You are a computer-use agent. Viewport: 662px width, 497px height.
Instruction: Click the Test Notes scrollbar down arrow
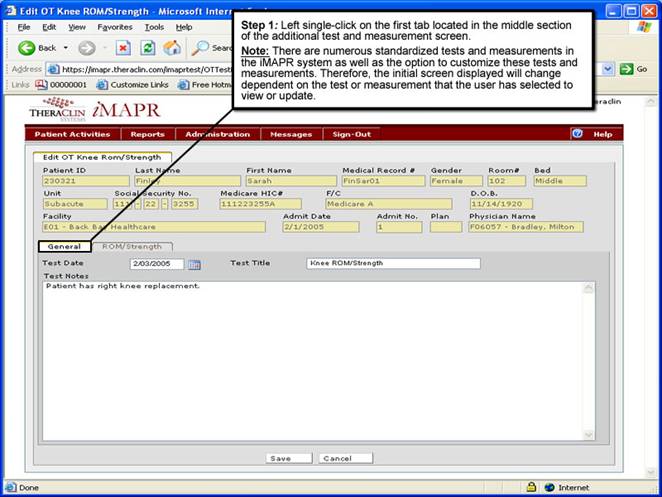tap(590, 436)
